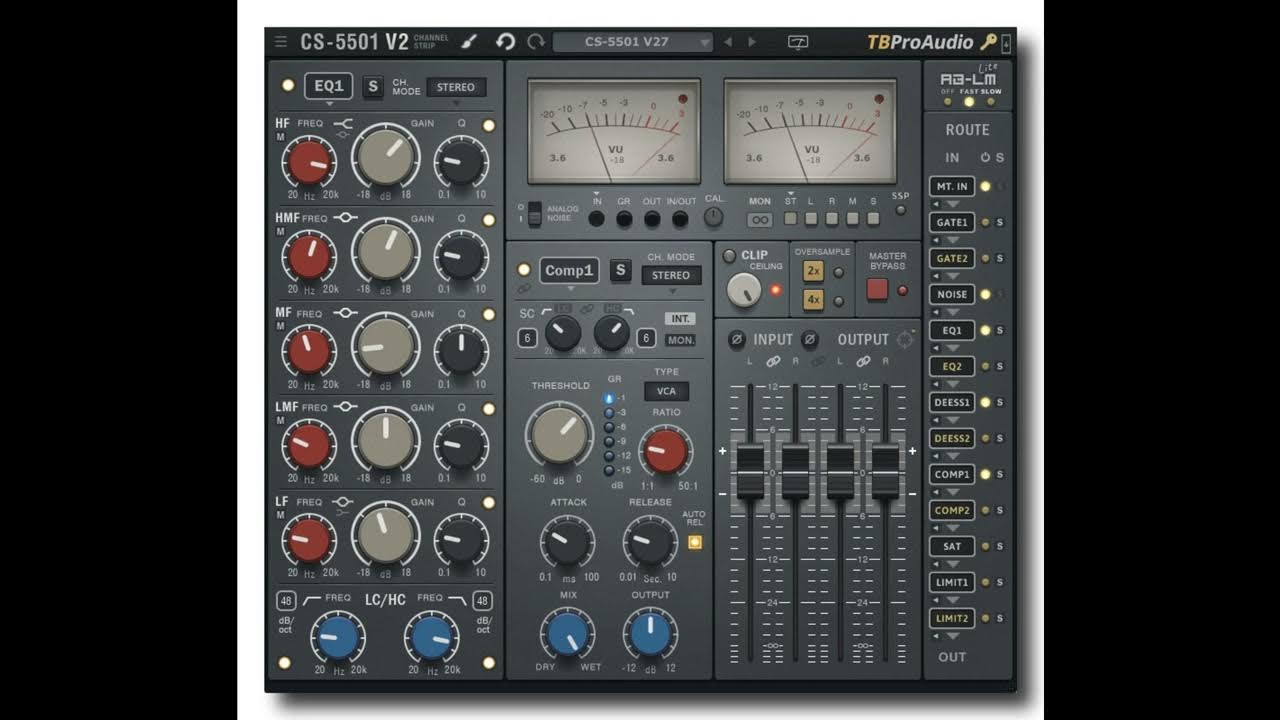This screenshot has height=720, width=1280.
Task: Click the AB-LM SLOW mode LED
Action: [990, 101]
